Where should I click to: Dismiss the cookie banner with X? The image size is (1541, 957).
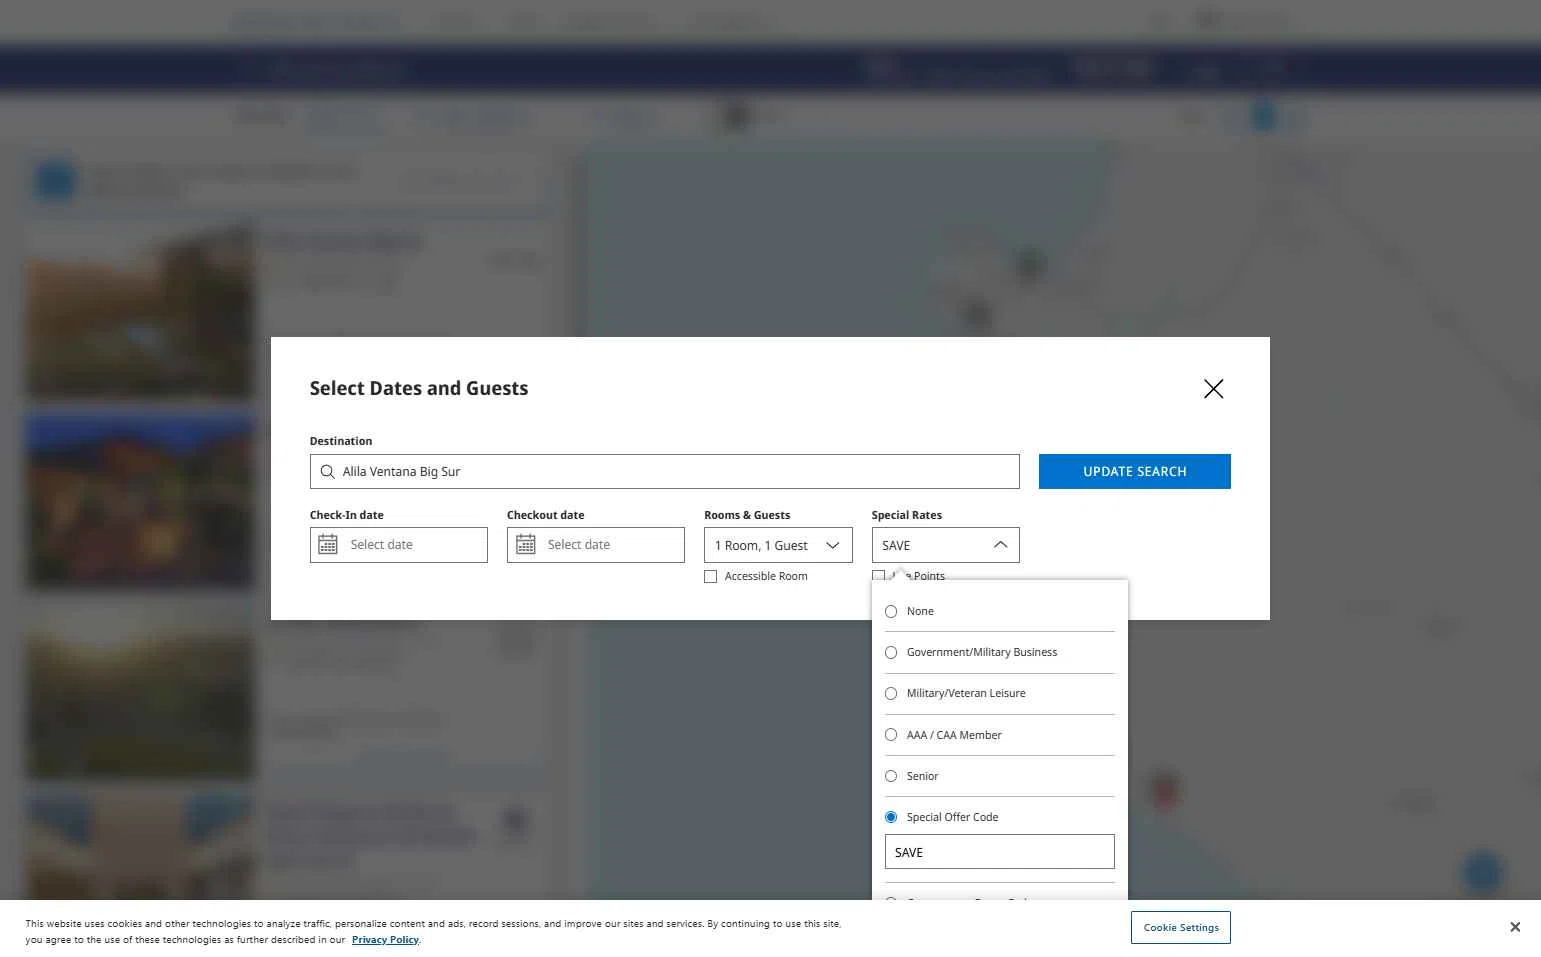pyautogui.click(x=1515, y=928)
